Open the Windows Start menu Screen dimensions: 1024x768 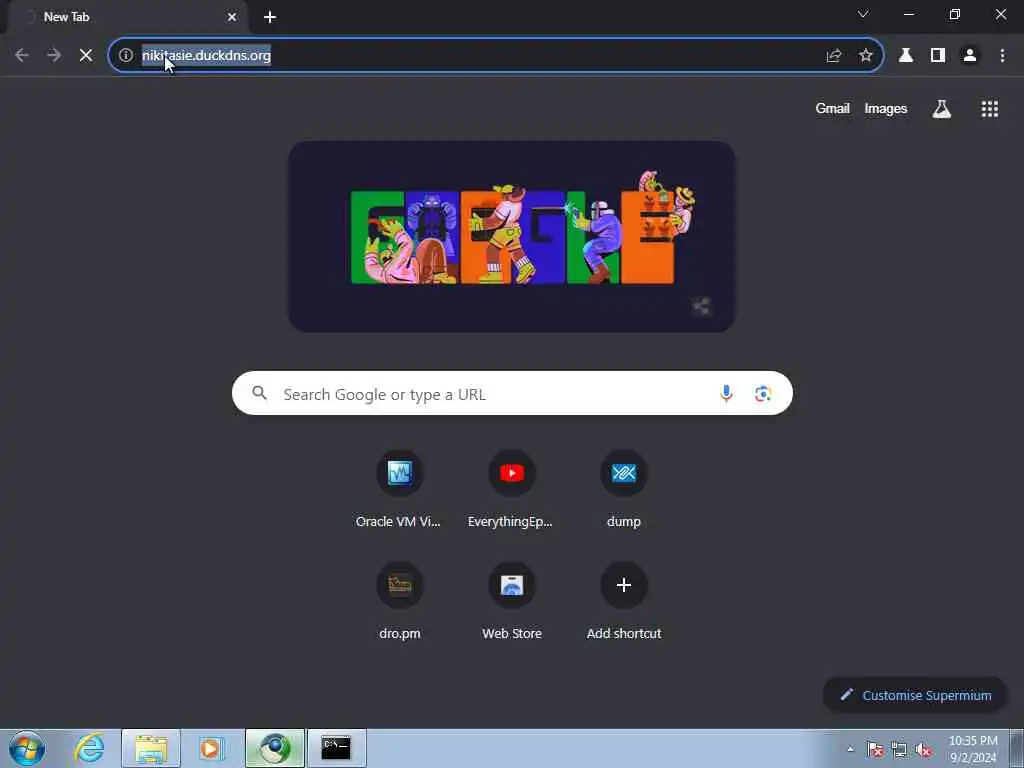click(x=27, y=748)
